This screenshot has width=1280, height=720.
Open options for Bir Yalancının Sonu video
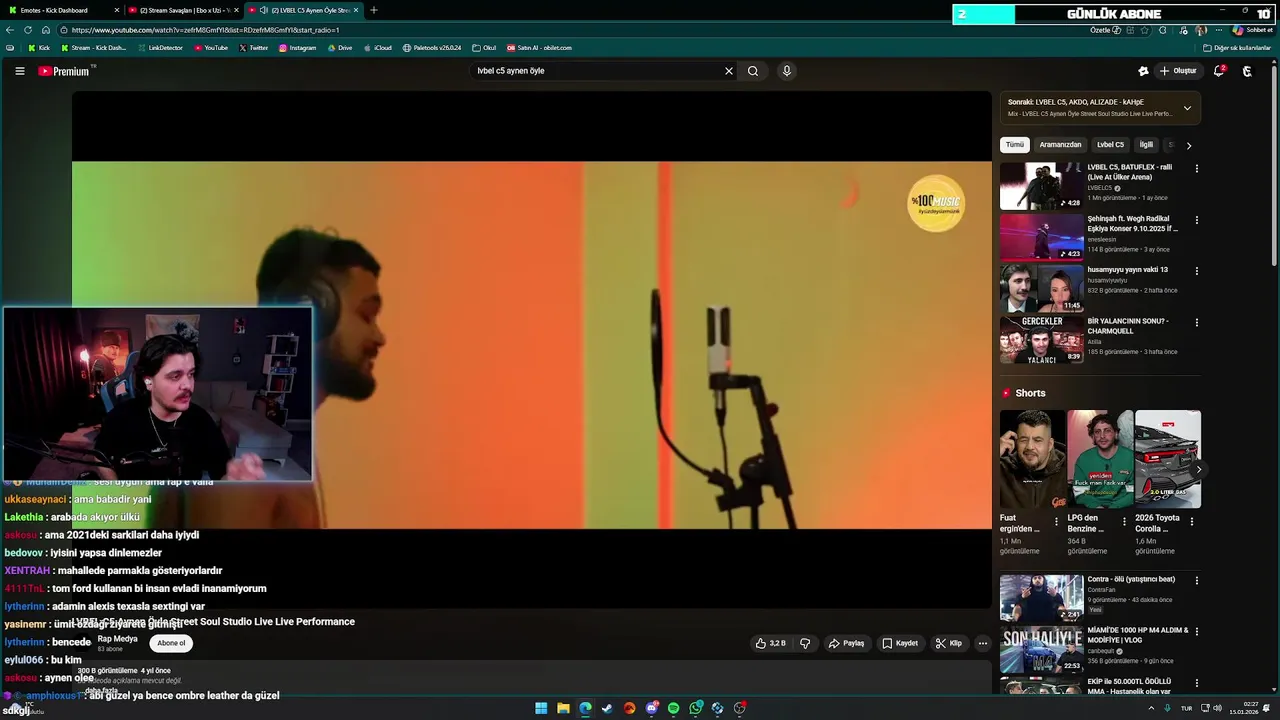click(1196, 322)
